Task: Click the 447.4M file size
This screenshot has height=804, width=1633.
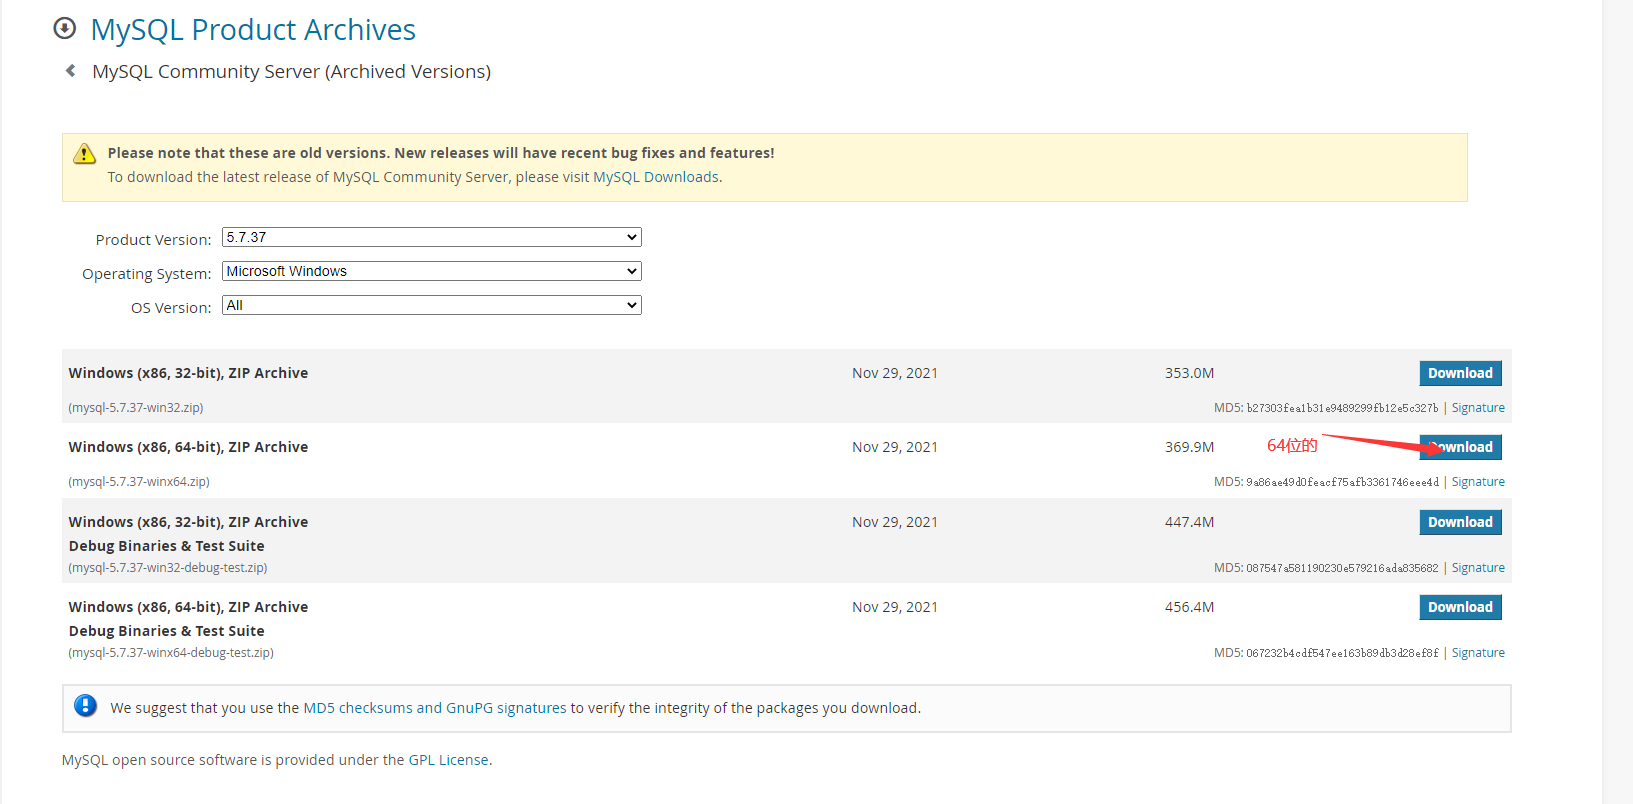Action: [x=1189, y=522]
